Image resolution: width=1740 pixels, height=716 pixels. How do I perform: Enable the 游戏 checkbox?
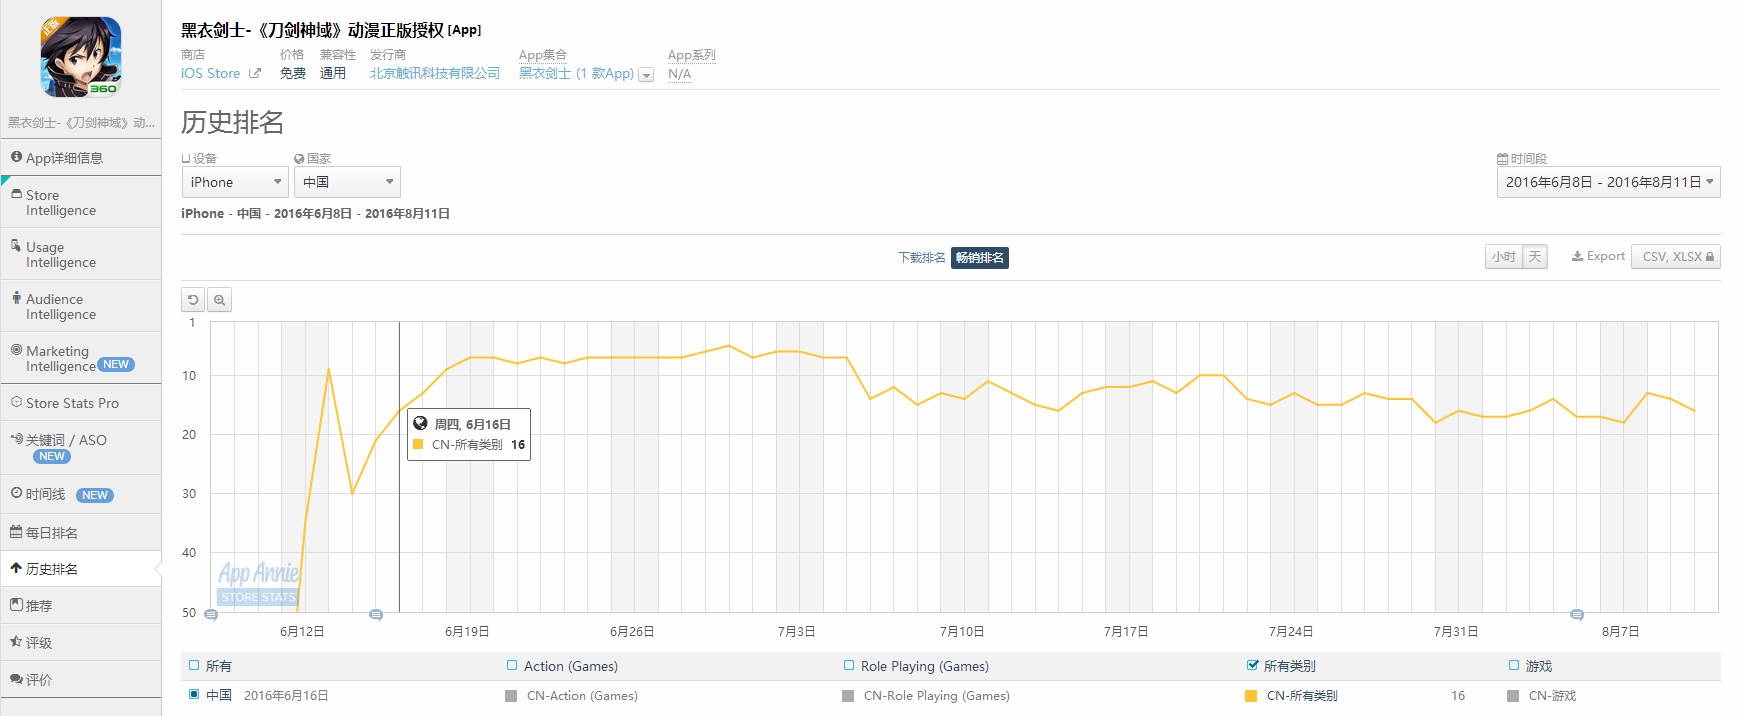click(1514, 665)
